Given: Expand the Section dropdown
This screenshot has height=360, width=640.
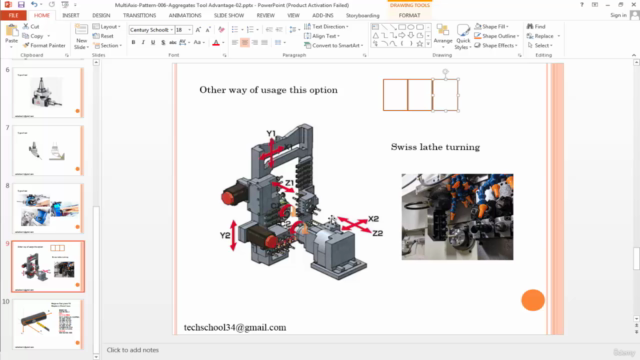Looking at the screenshot, I should (x=108, y=45).
